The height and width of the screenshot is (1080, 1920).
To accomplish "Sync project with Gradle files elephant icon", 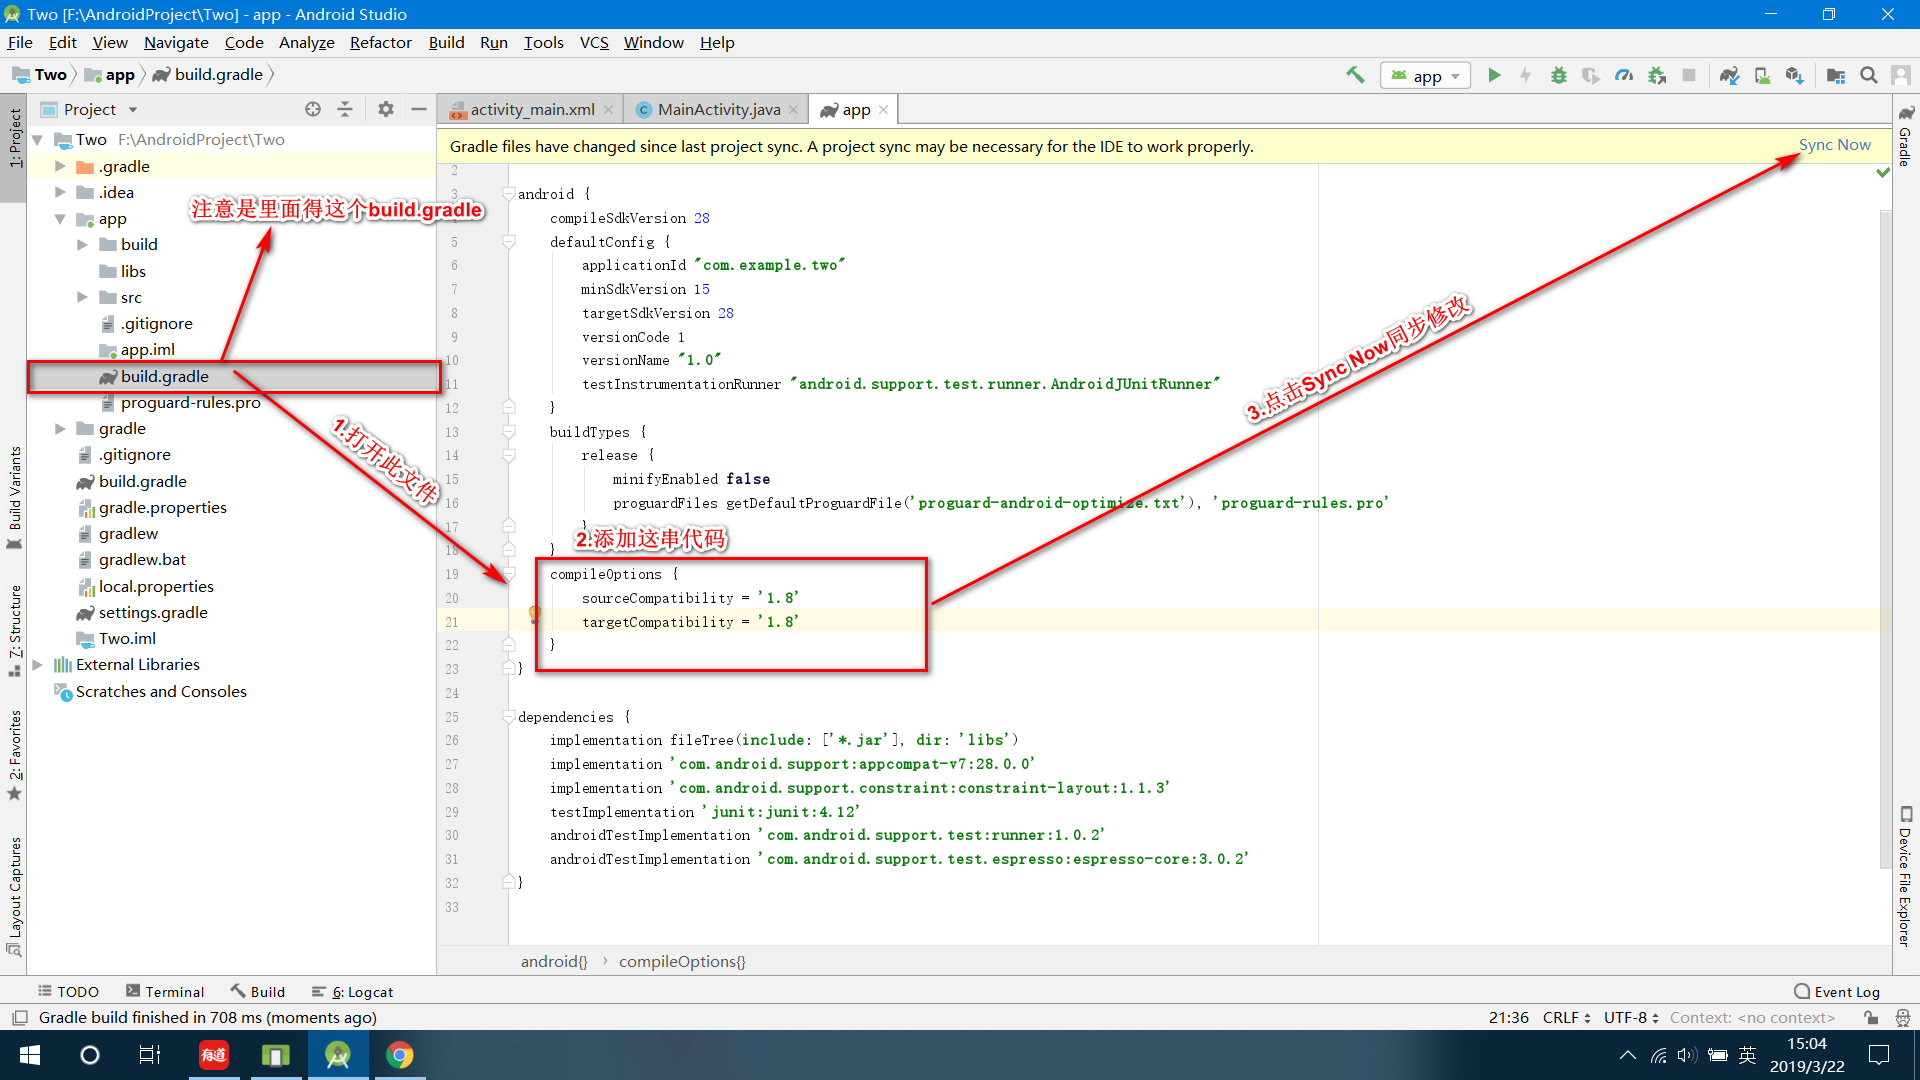I will pyautogui.click(x=1729, y=75).
